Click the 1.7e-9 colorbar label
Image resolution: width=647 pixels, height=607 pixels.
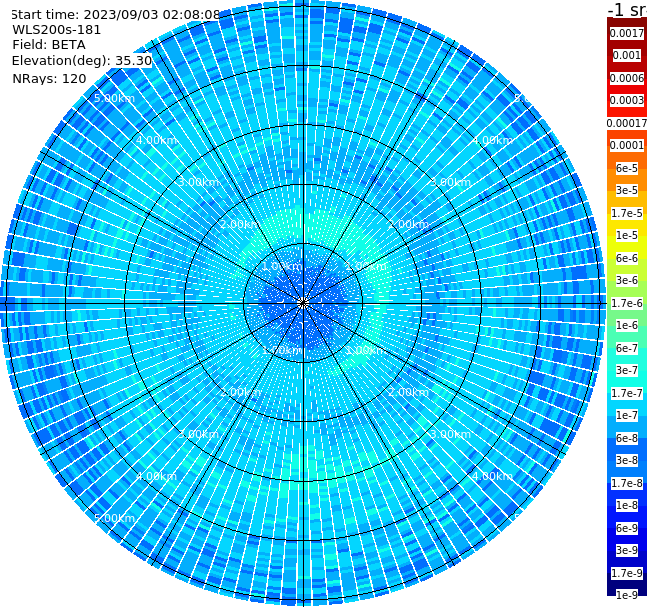(x=627, y=573)
